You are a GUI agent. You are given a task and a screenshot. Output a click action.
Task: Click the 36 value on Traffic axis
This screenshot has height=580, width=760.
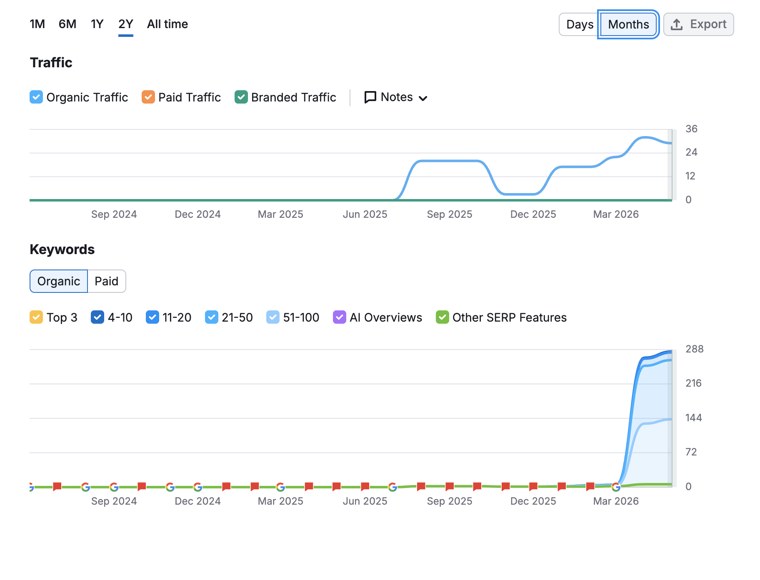click(691, 129)
